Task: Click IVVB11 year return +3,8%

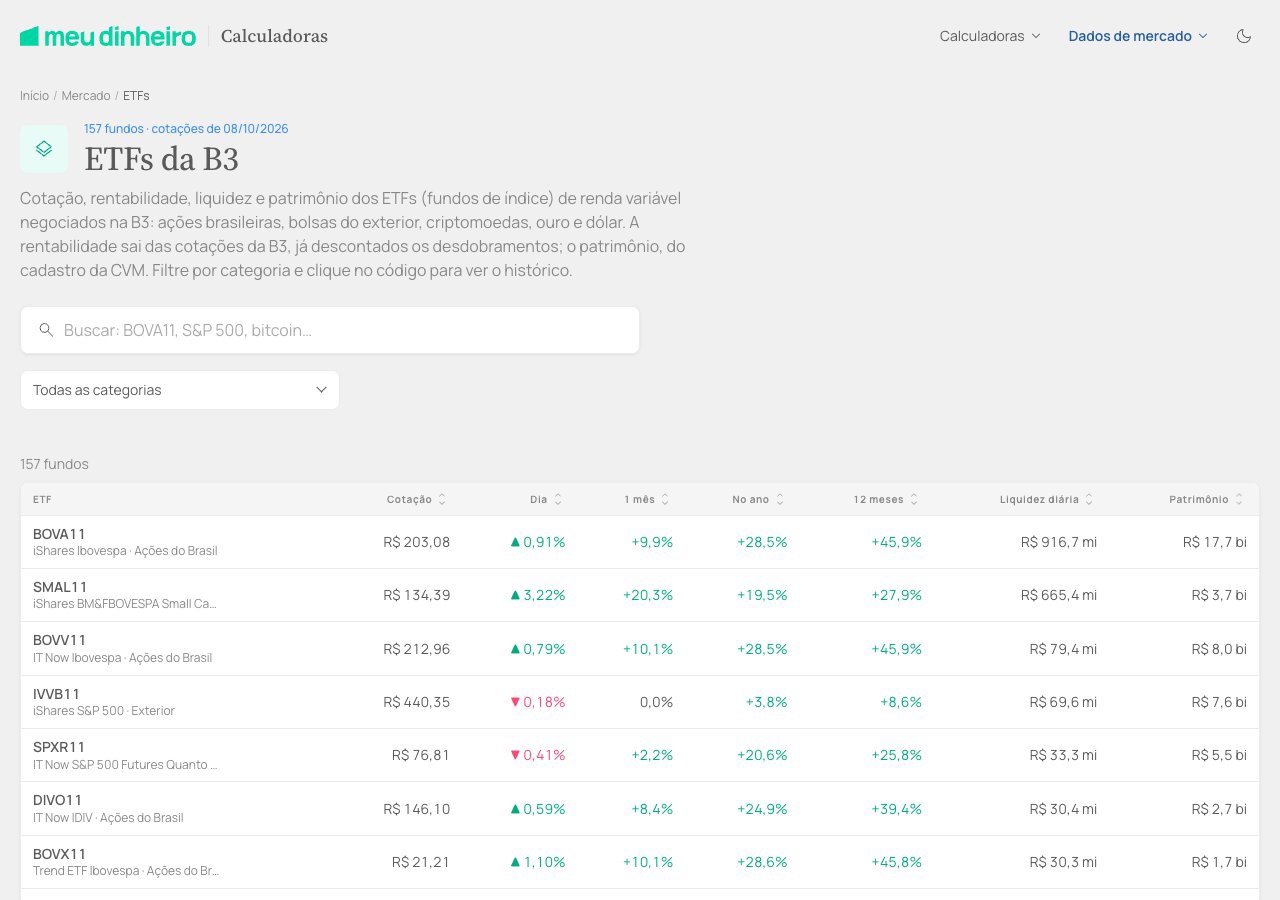Action: tap(766, 702)
